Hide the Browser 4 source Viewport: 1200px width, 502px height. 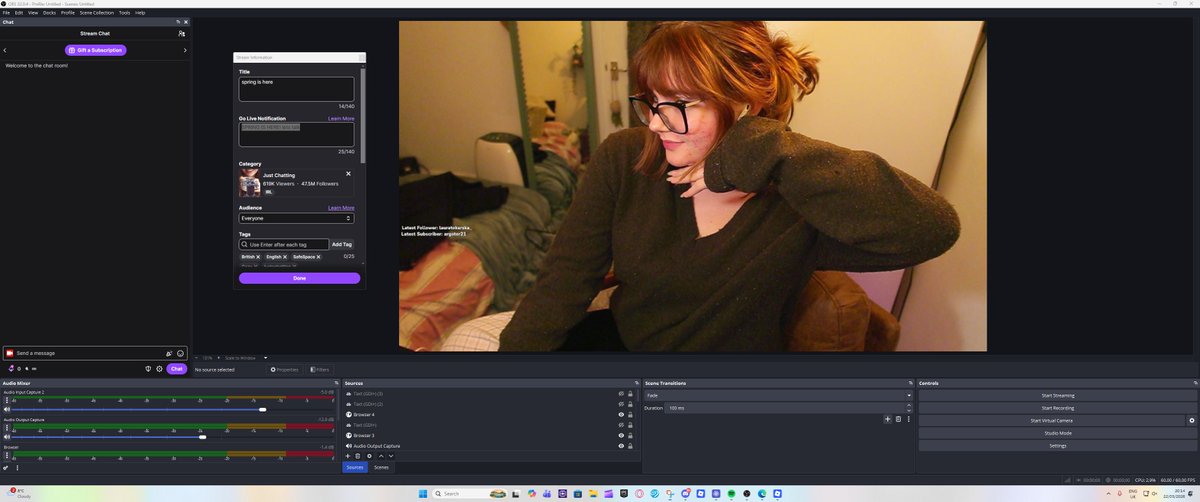coord(621,414)
